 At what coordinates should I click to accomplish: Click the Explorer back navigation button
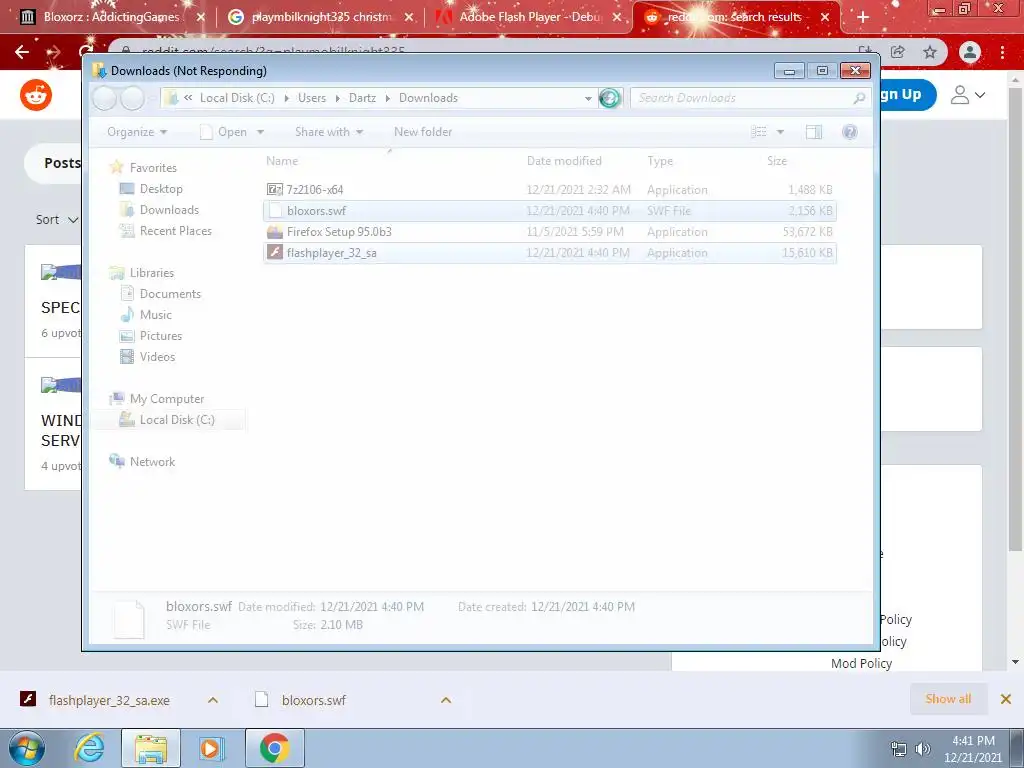point(104,99)
